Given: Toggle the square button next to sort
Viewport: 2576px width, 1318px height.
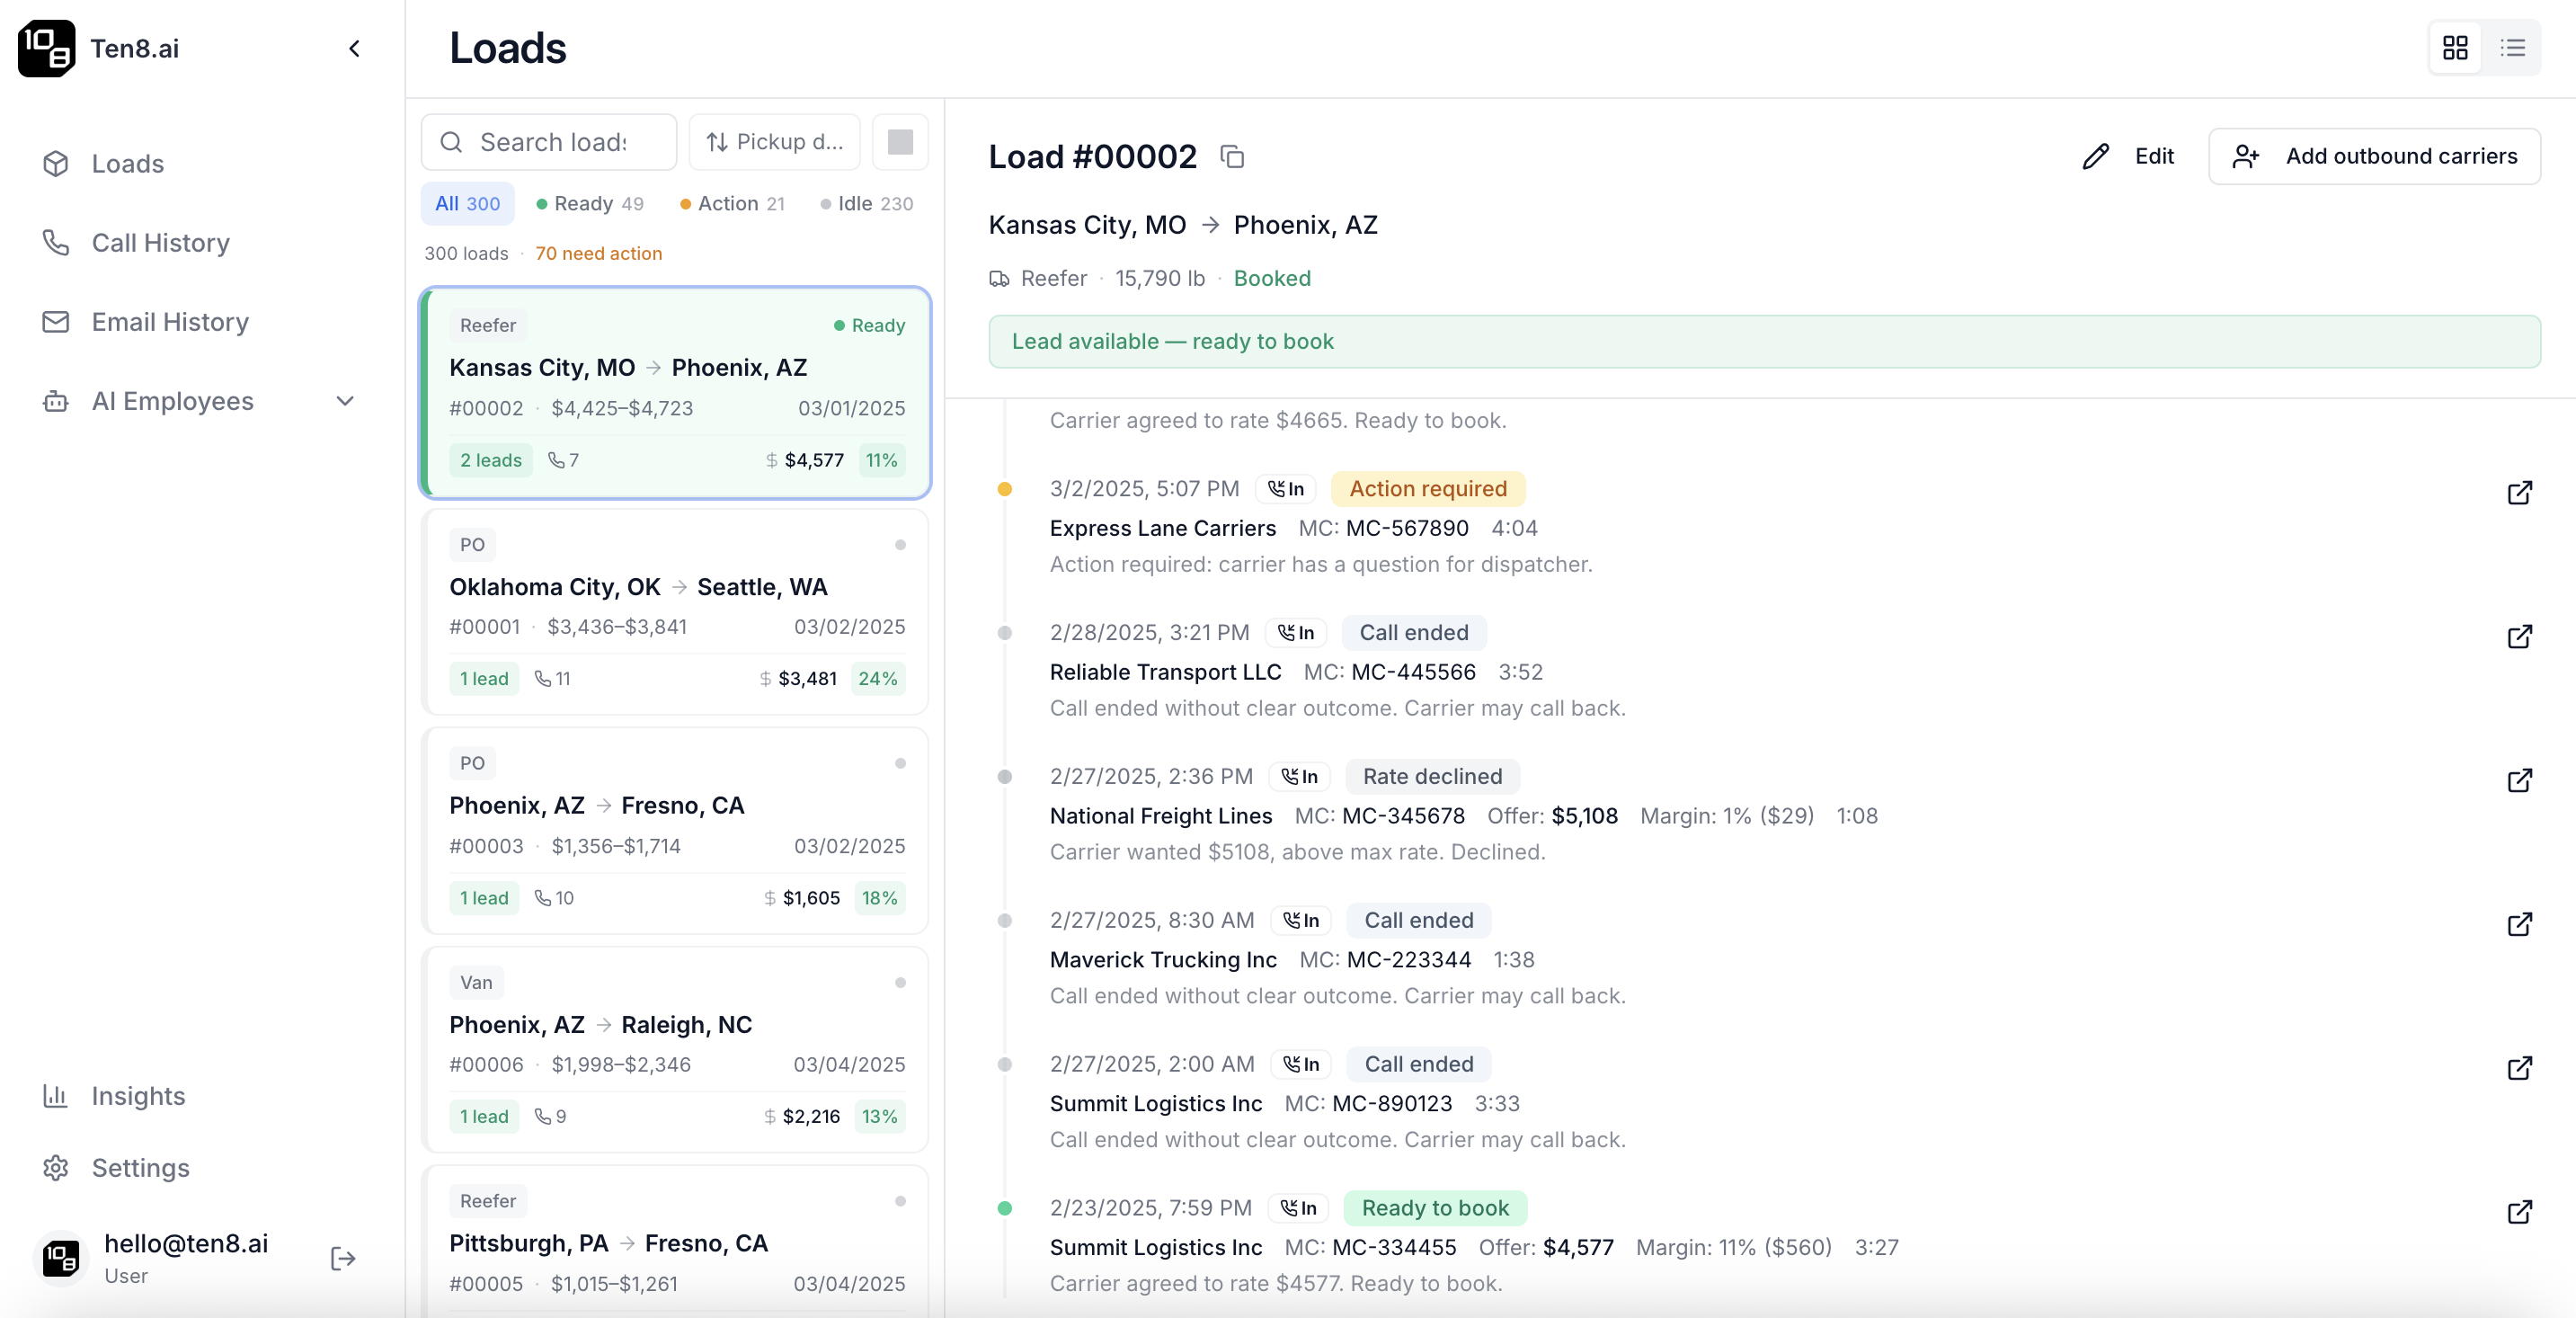Looking at the screenshot, I should point(900,142).
